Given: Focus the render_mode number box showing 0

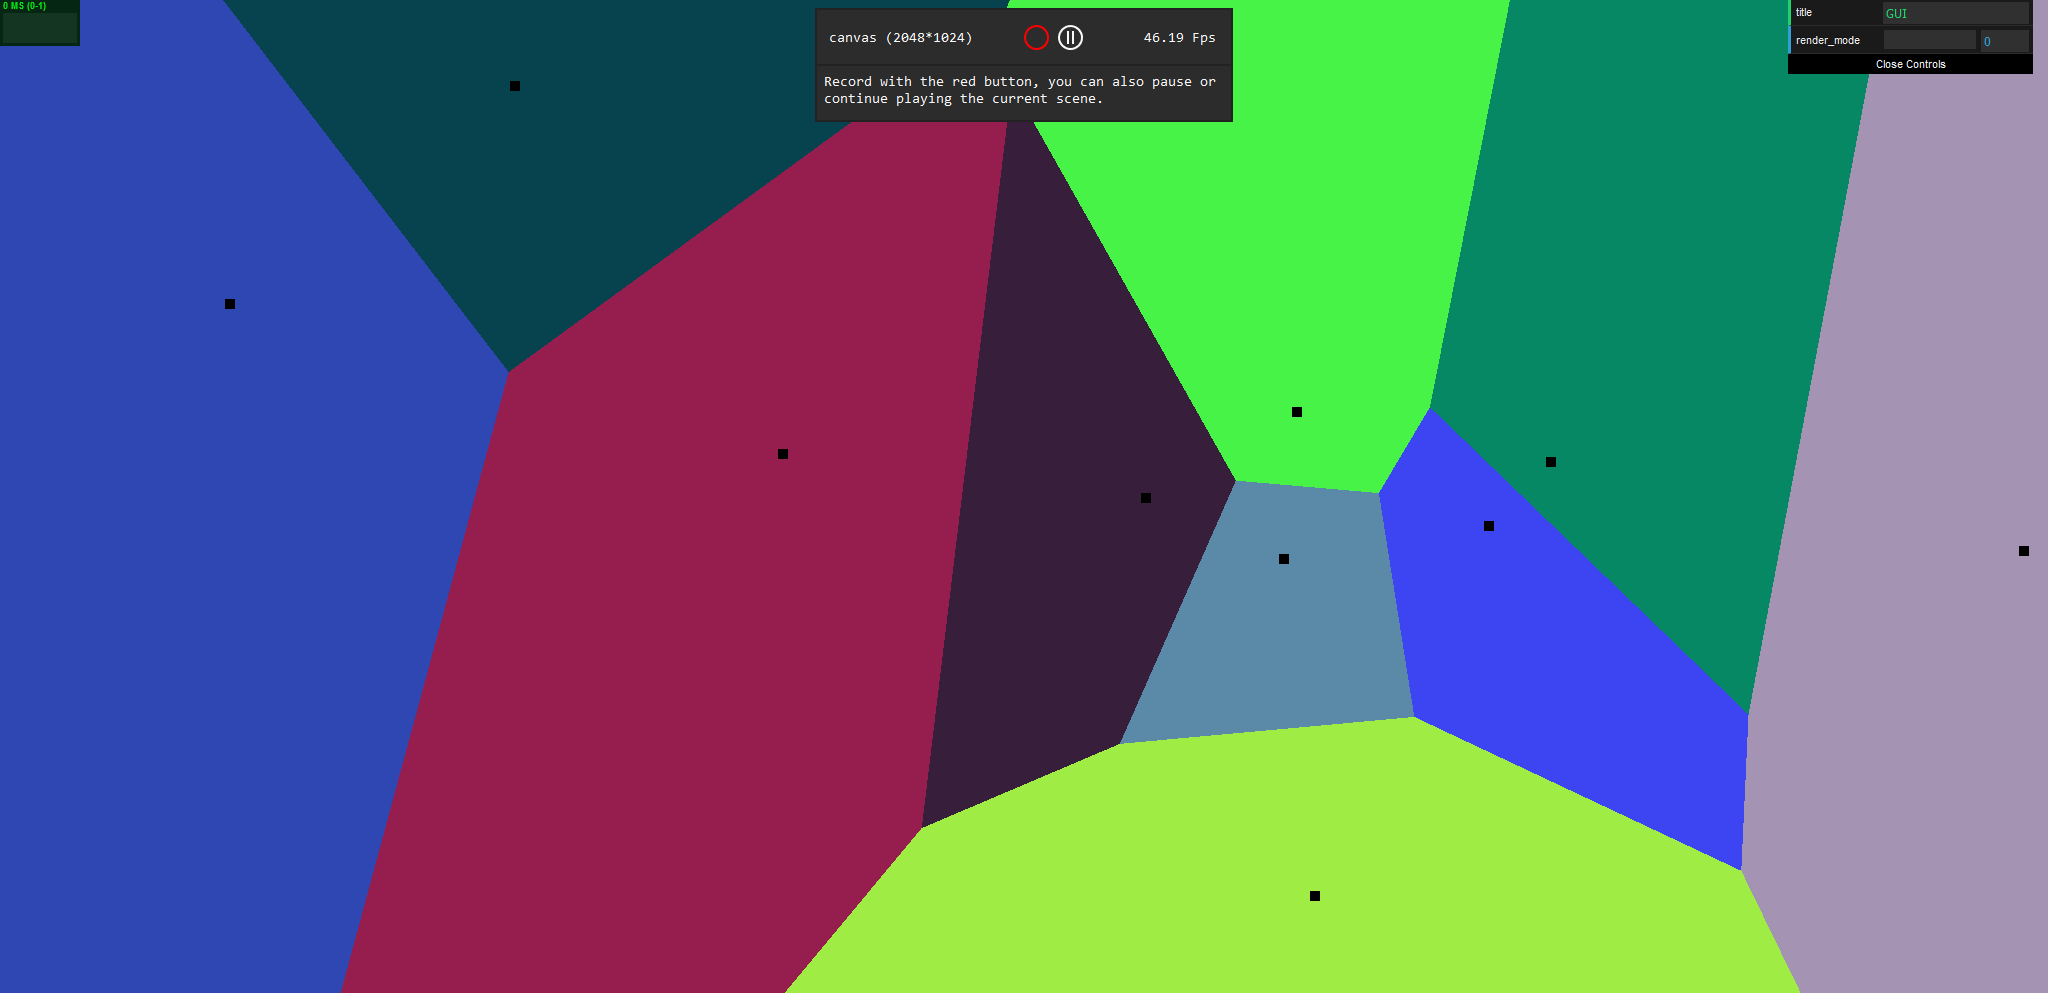Looking at the screenshot, I should (x=2004, y=41).
